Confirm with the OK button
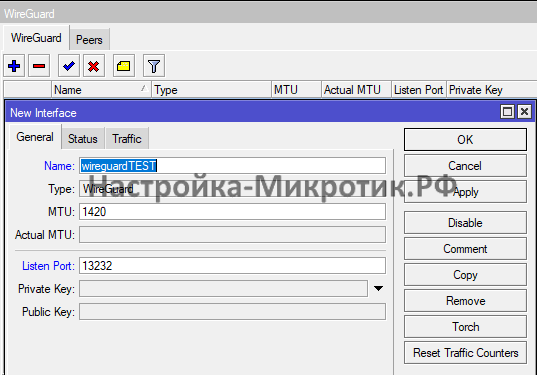This screenshot has height=375, width=537. pos(465,140)
